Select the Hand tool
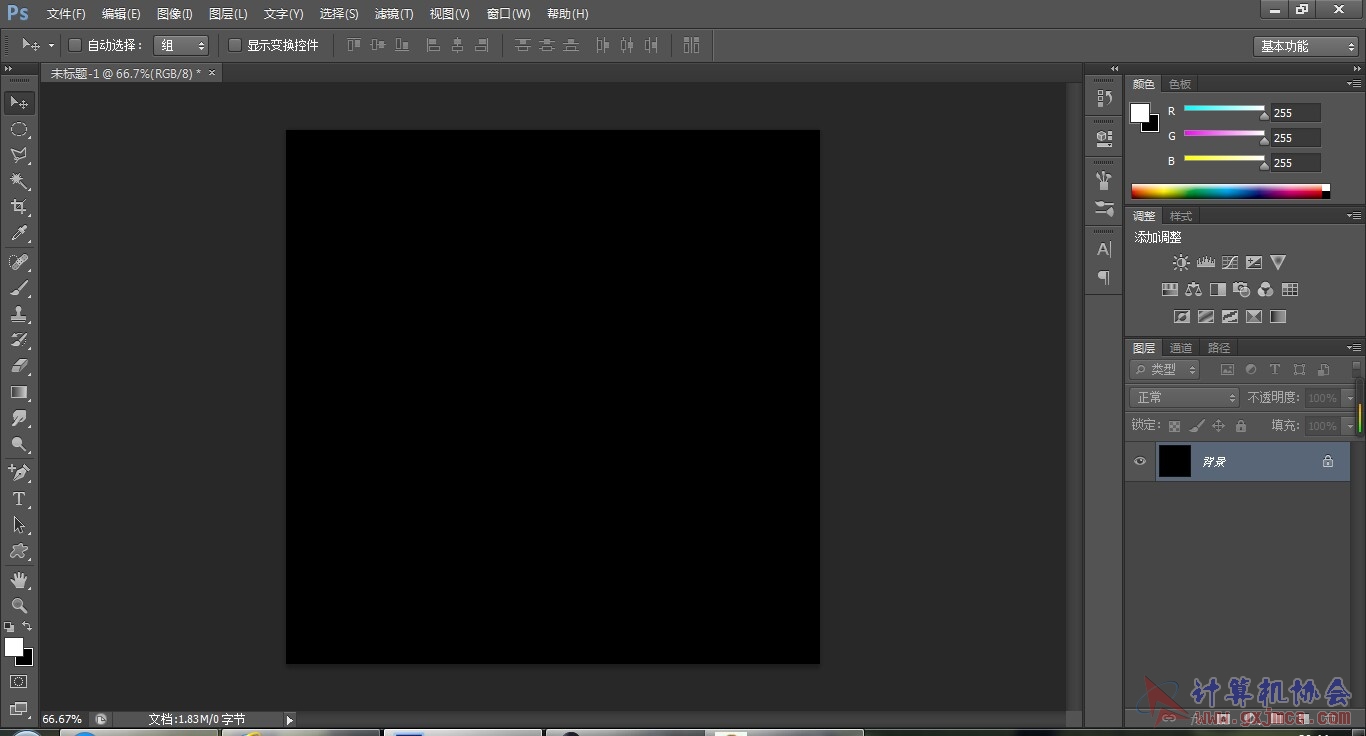The height and width of the screenshot is (736, 1366). tap(19, 579)
